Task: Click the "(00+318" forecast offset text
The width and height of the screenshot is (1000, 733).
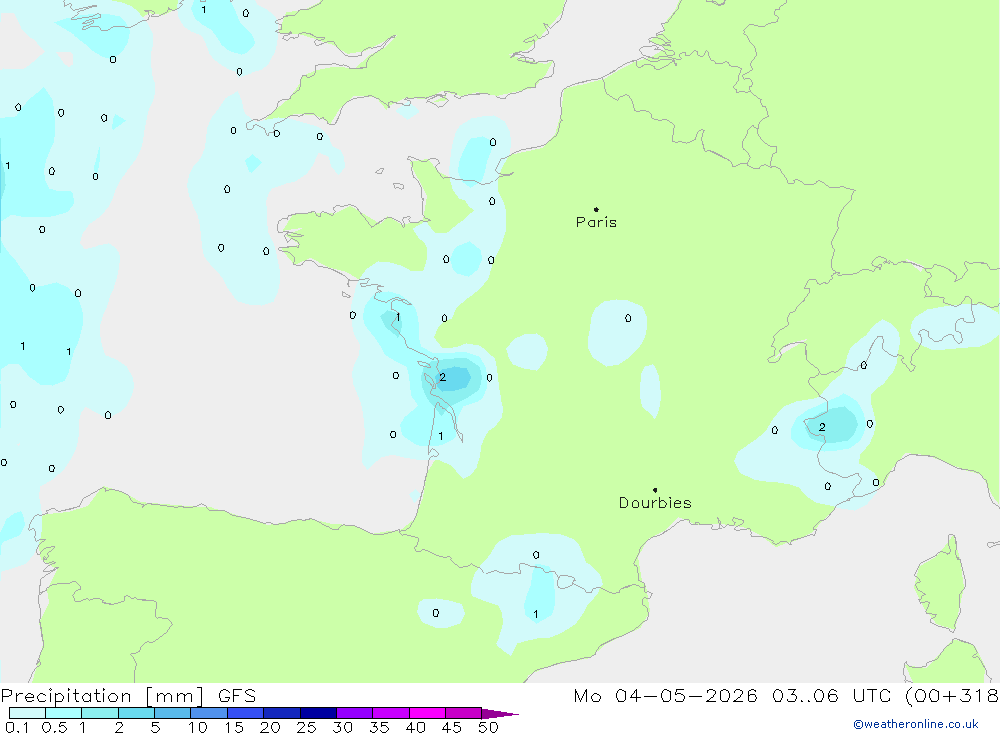Action: [952, 696]
